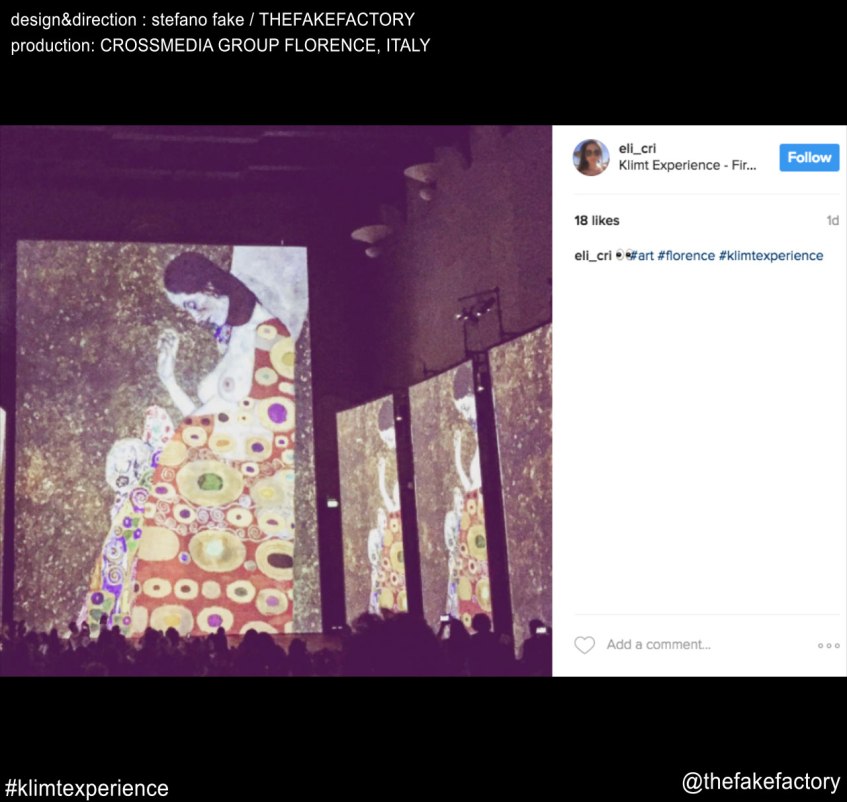847x802 pixels.
Task: Click the CROSSMEDIA GROUP production credit line
Action: tap(220, 45)
